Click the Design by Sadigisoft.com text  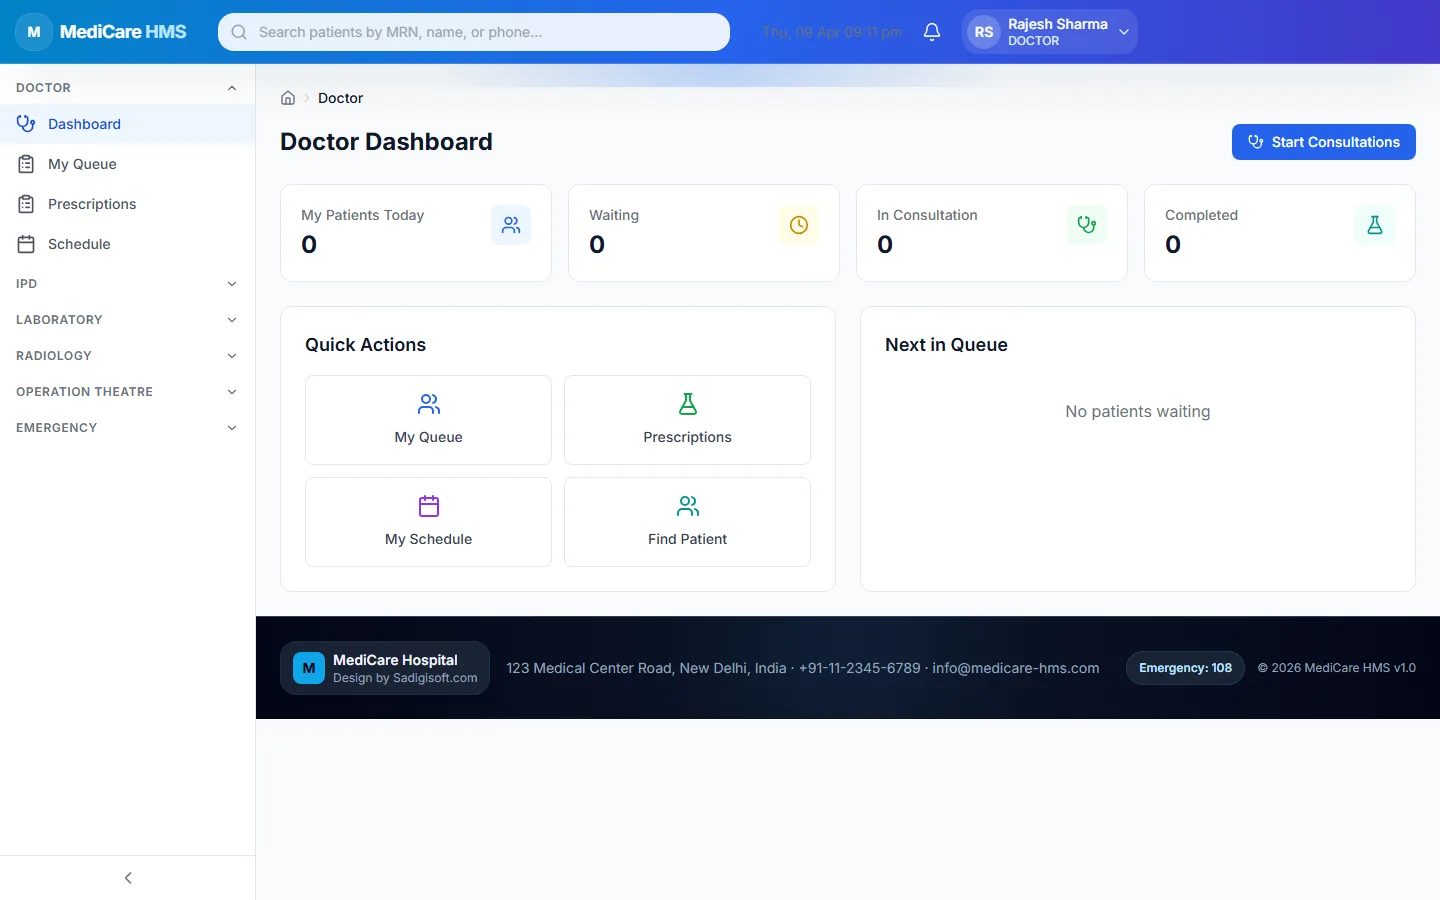(405, 678)
